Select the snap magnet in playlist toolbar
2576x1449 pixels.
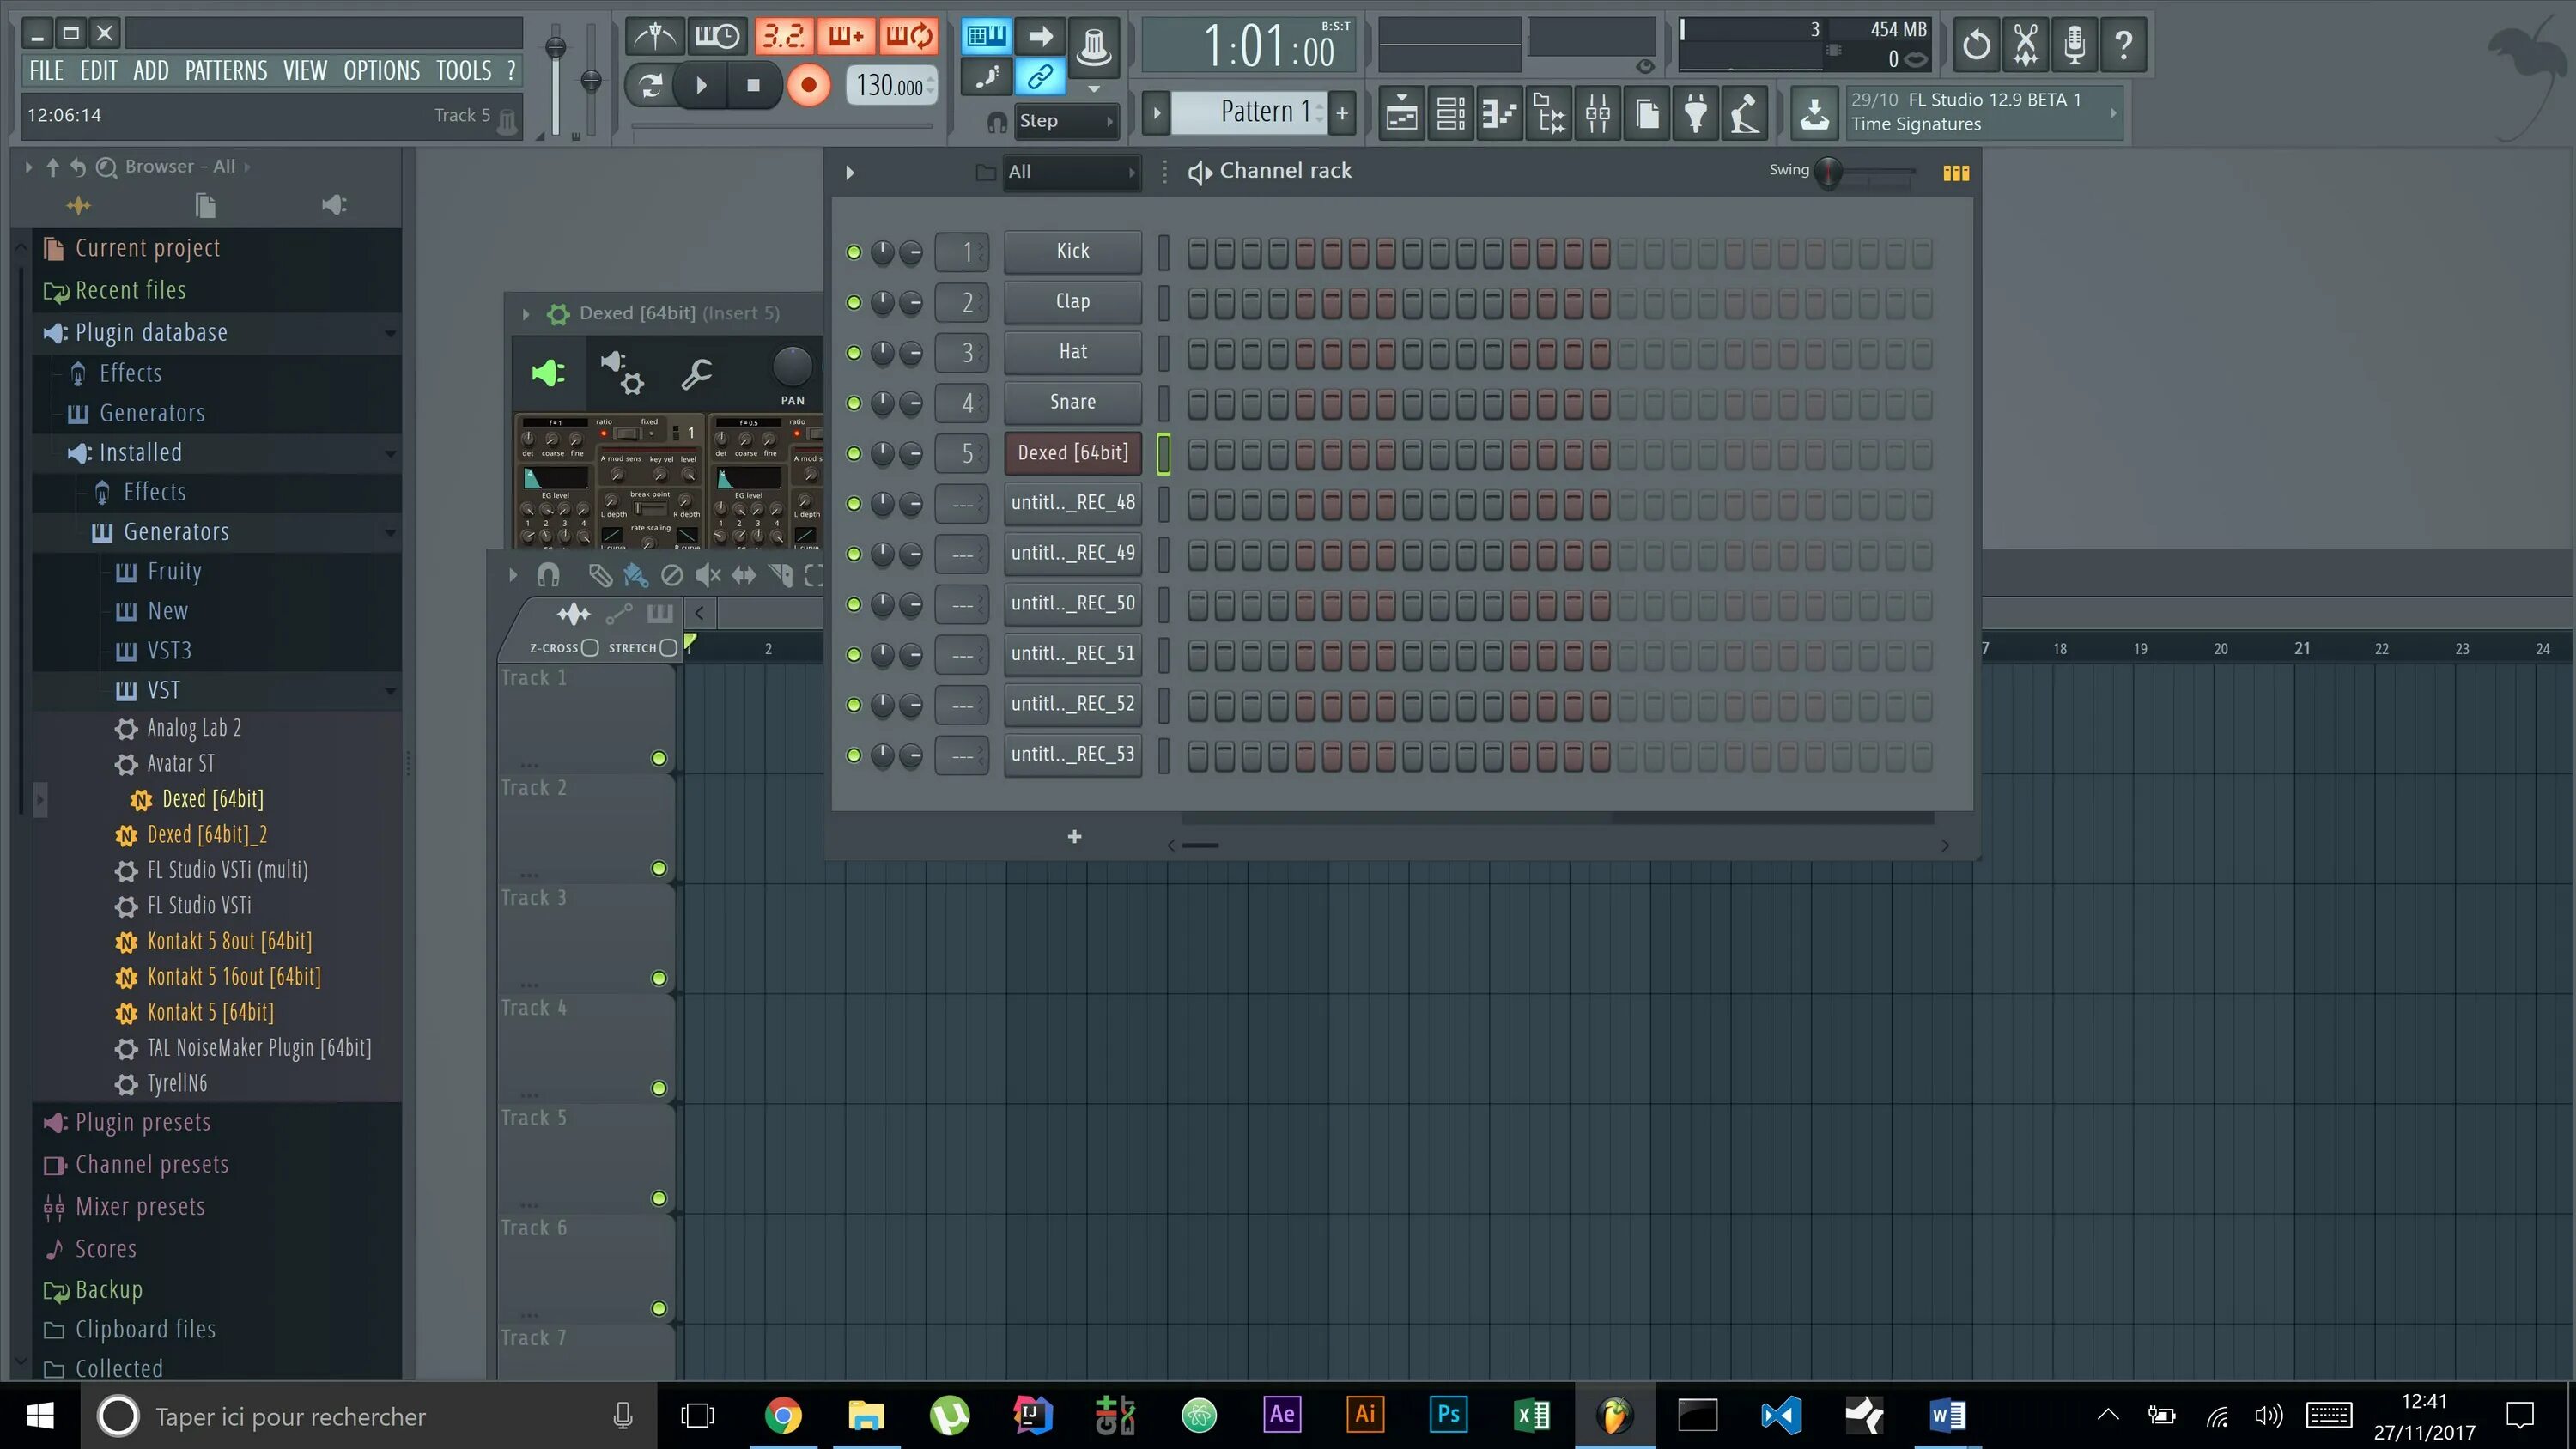click(548, 575)
